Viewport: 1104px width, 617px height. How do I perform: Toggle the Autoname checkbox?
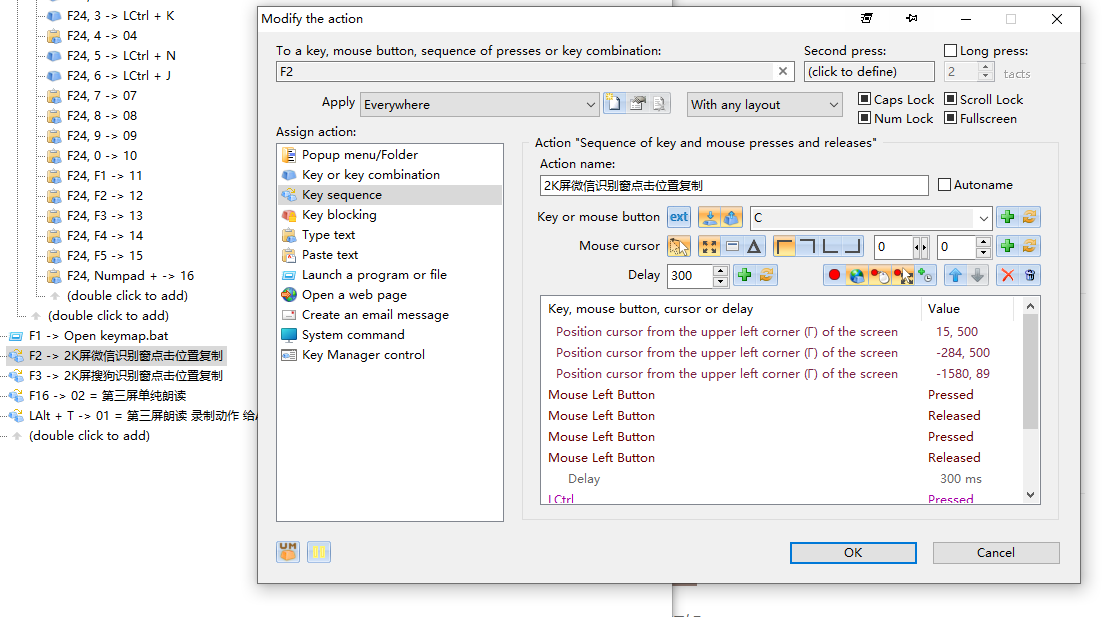[x=945, y=185]
